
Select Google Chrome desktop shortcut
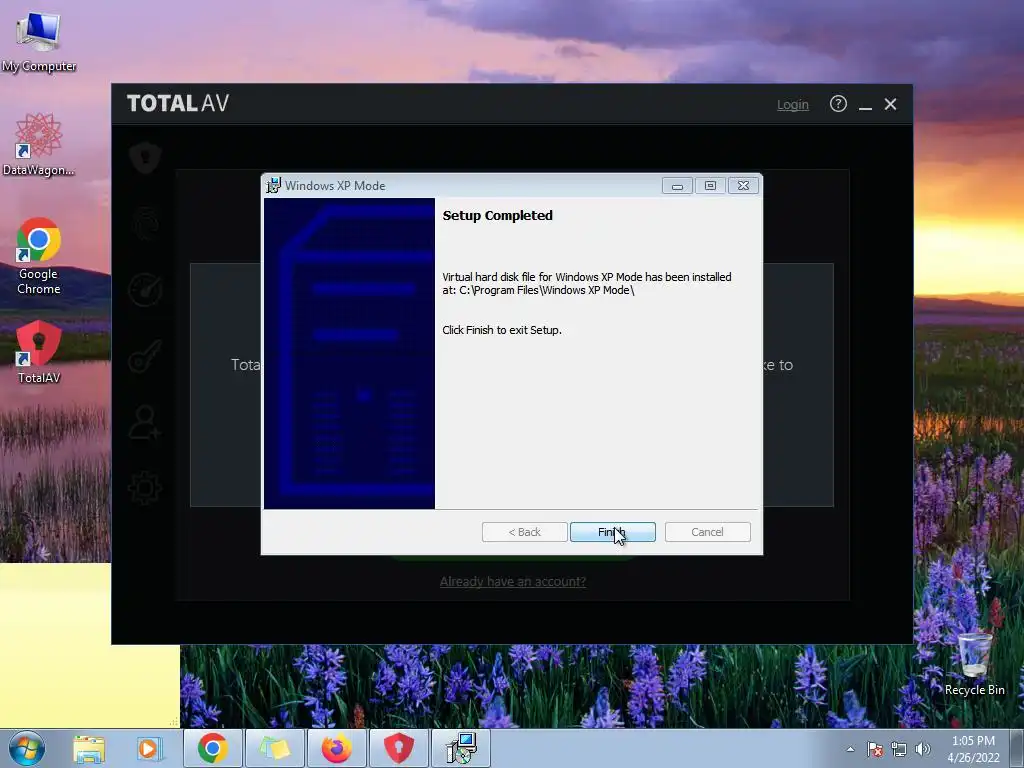tap(39, 256)
